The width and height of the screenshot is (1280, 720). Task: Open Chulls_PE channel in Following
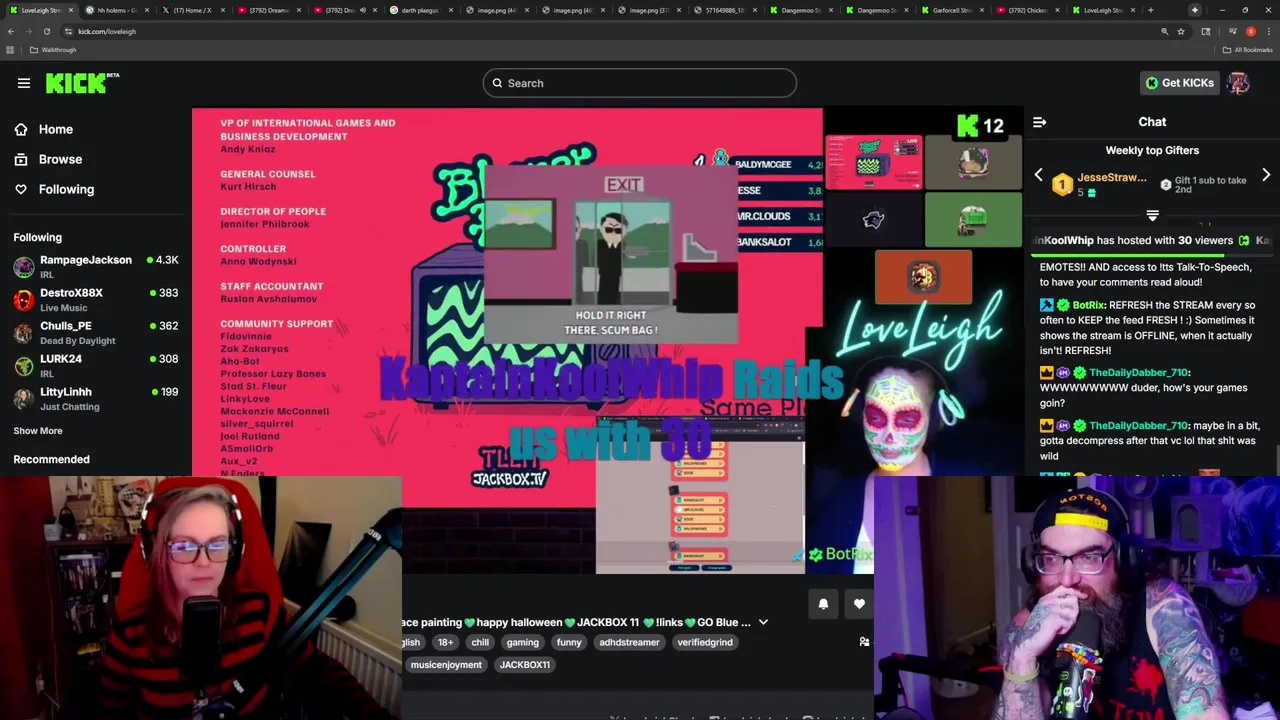[96, 332]
